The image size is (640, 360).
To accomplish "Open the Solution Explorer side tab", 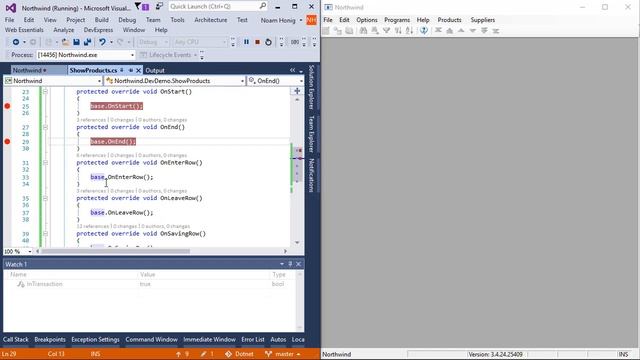I will 311,87.
